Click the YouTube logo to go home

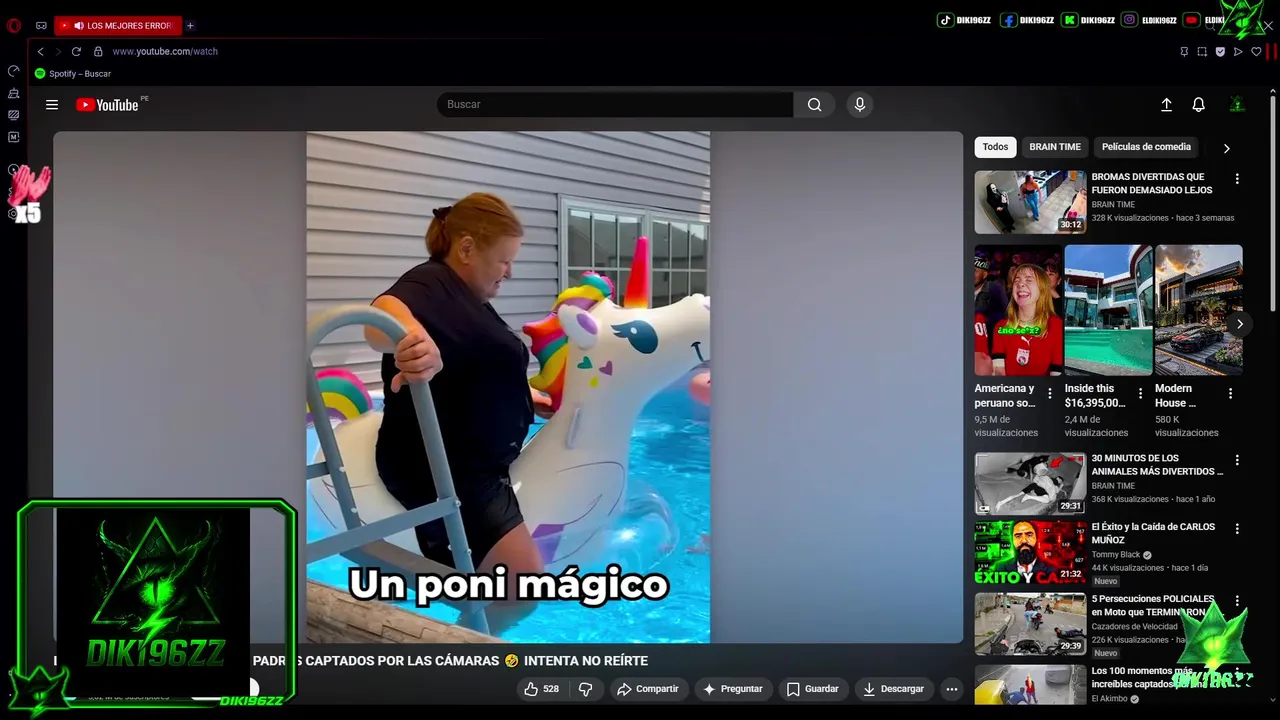tap(107, 105)
